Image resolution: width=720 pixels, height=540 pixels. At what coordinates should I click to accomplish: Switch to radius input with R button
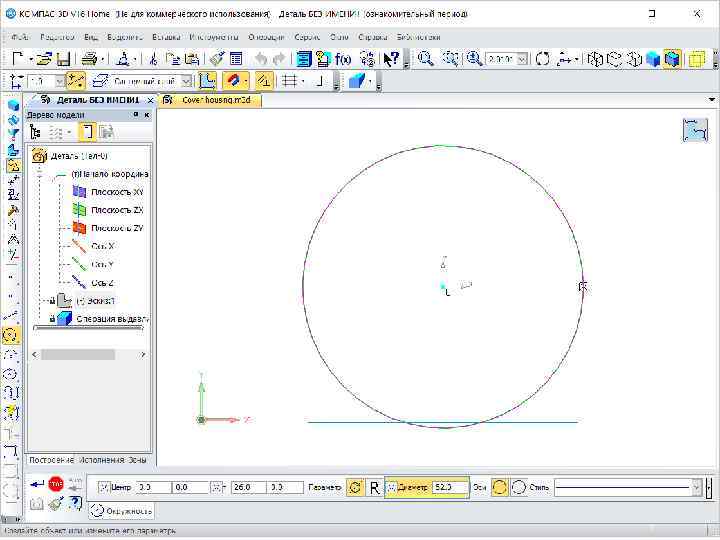(374, 488)
